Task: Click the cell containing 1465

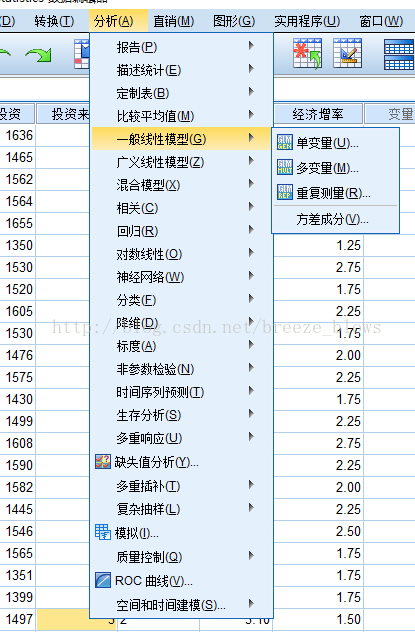Action: tap(17, 157)
